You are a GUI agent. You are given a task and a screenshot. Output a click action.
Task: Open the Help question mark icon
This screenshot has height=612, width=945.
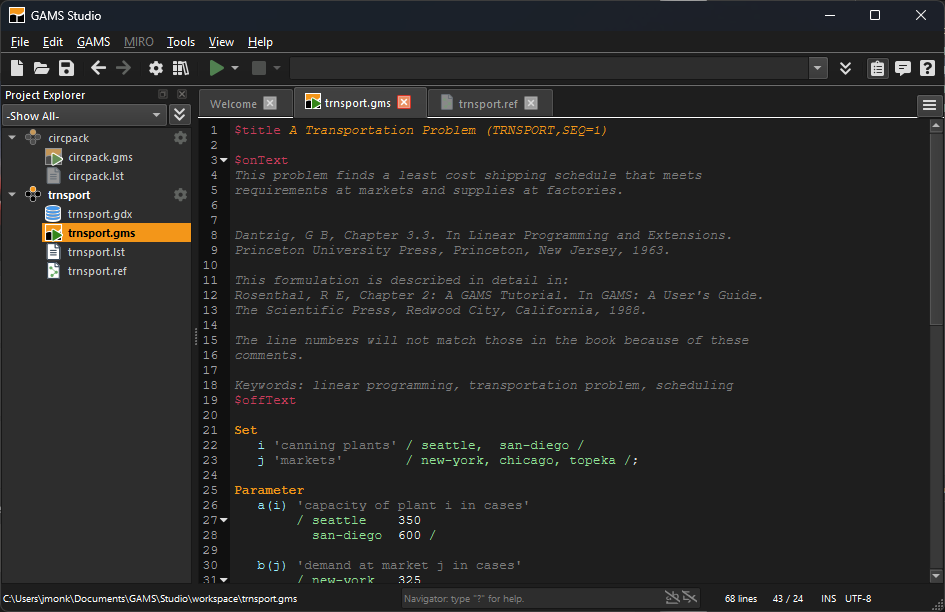click(928, 68)
